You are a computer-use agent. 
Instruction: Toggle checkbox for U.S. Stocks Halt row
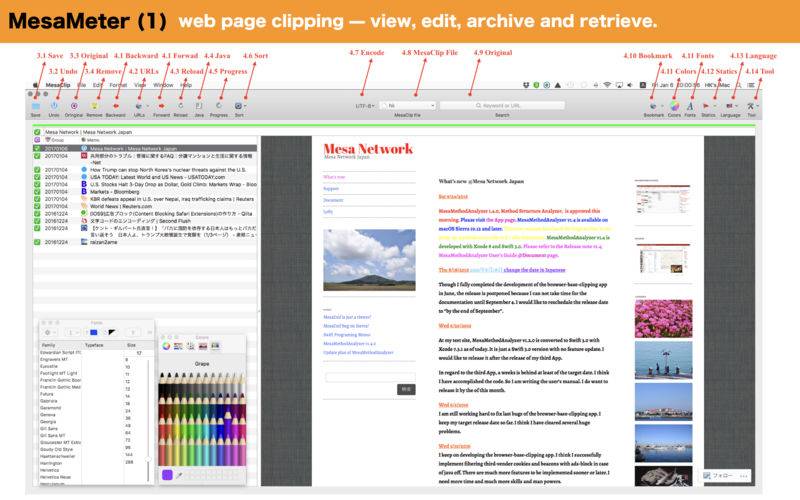coord(37,184)
